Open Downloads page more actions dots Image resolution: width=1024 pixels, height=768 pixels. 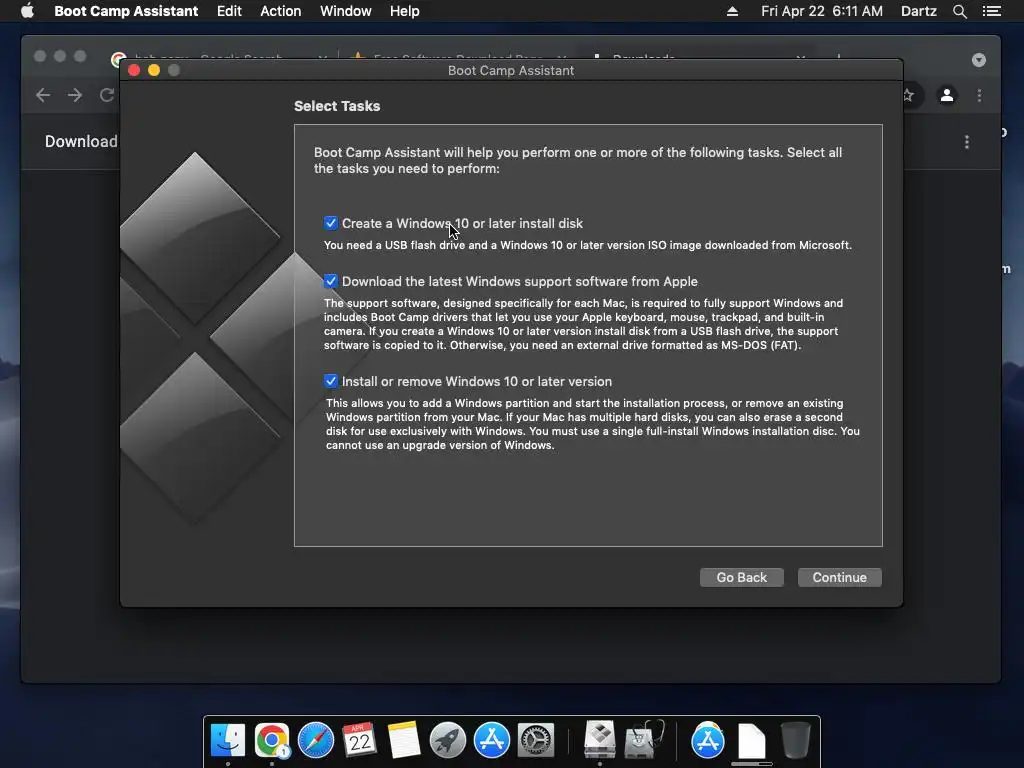pos(967,142)
